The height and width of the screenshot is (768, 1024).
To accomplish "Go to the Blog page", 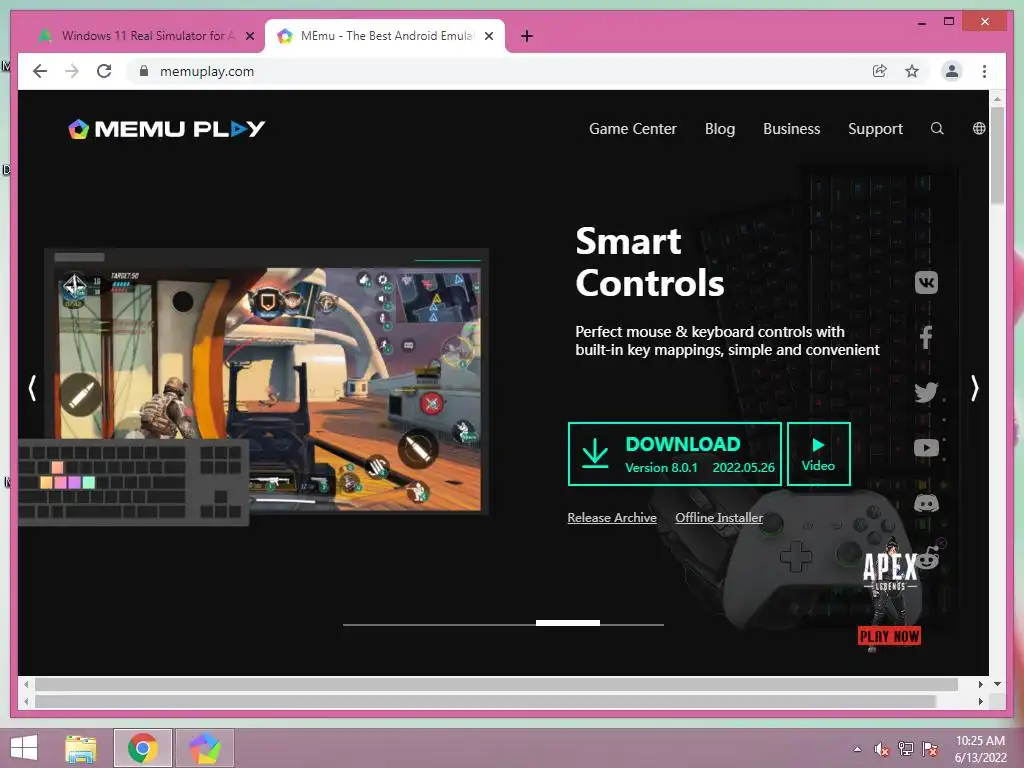I will (x=720, y=129).
